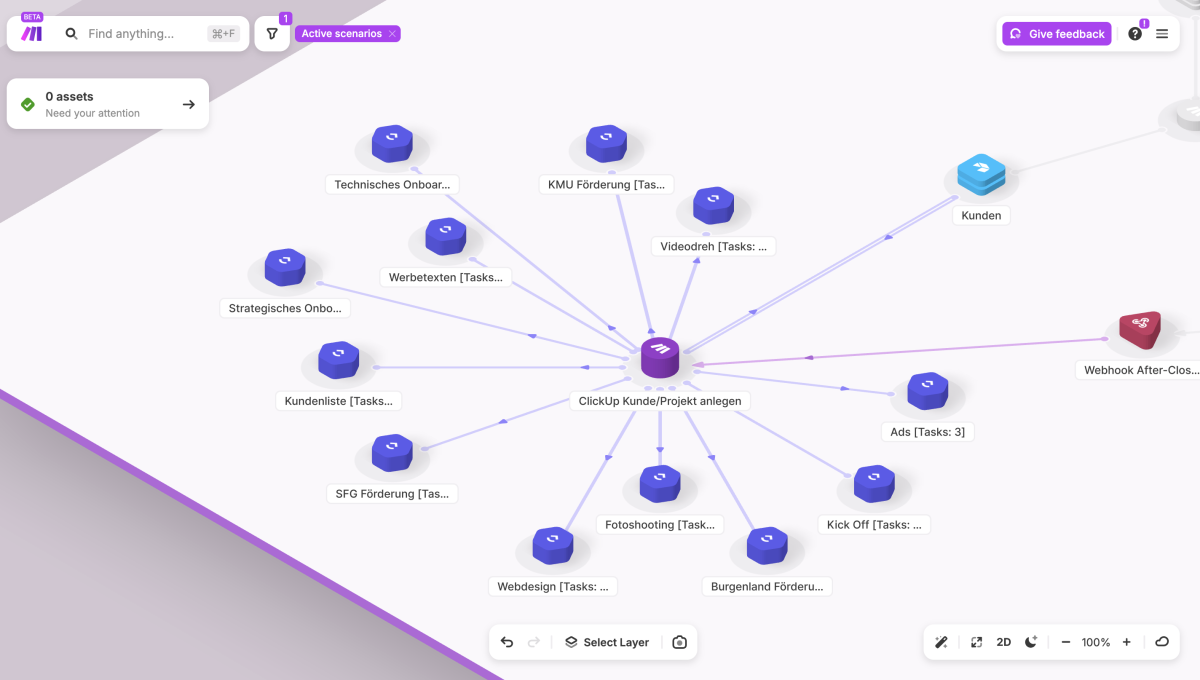Select the Werbetexten node icon

pos(445,238)
